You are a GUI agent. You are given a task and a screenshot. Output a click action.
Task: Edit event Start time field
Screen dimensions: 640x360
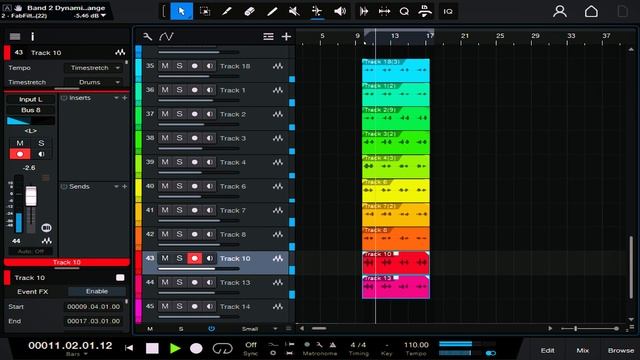coord(93,307)
